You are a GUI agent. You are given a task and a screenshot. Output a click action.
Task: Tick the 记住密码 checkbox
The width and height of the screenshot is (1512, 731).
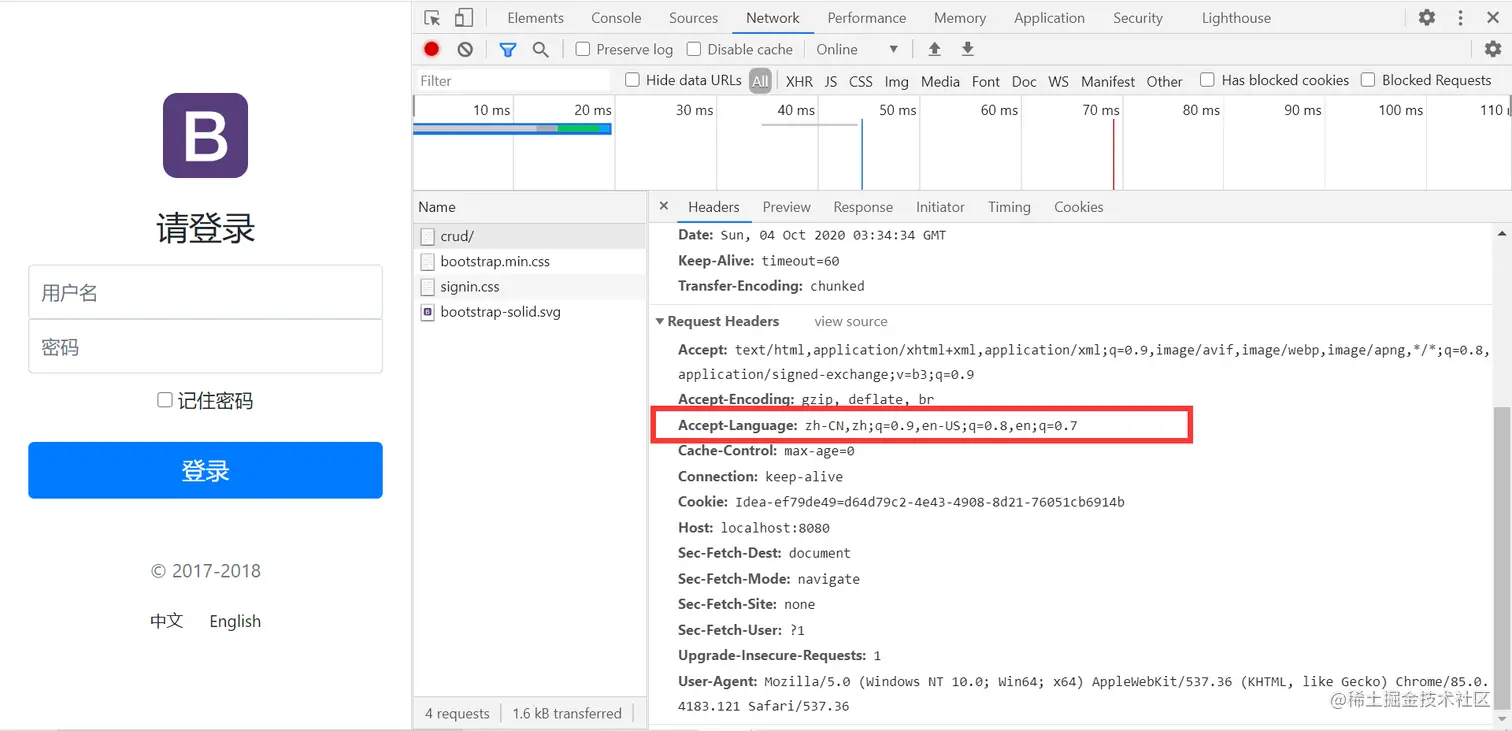pos(165,400)
